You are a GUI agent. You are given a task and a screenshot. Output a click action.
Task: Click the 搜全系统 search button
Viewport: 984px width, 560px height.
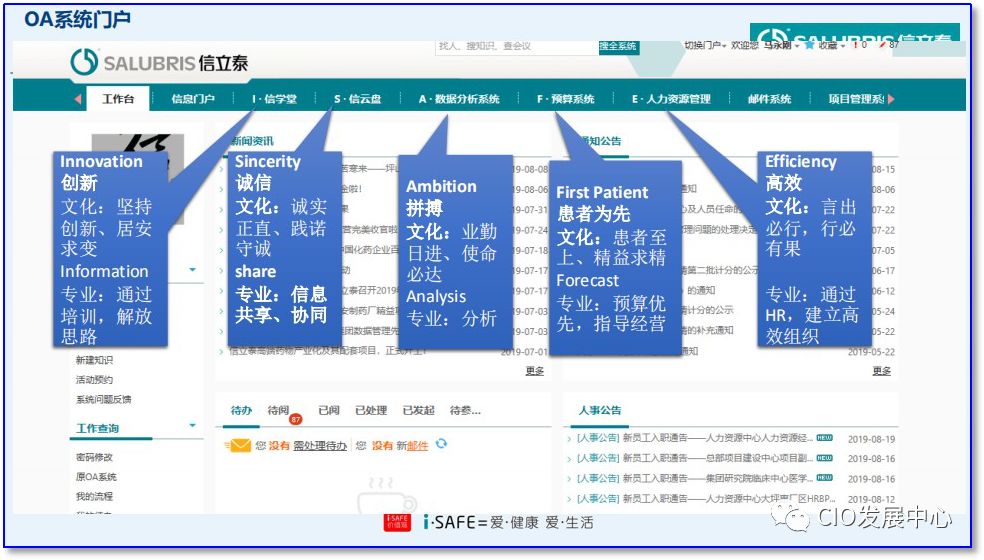[x=618, y=46]
